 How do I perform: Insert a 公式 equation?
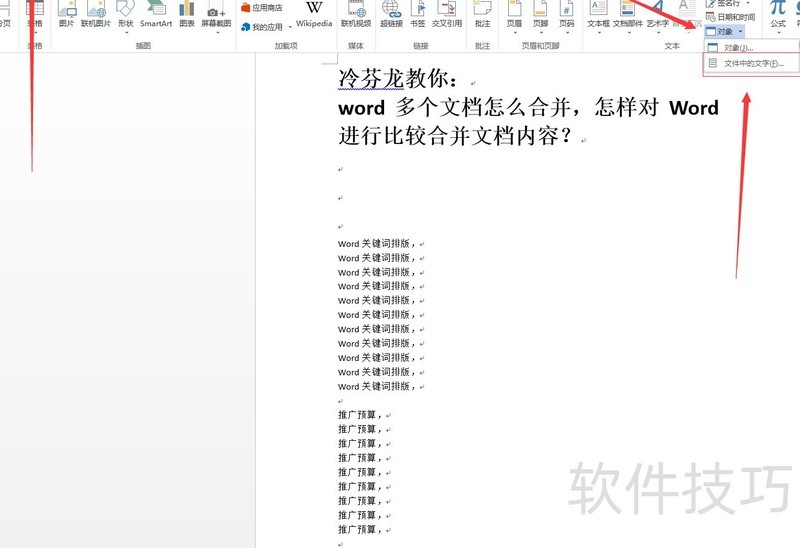click(x=778, y=15)
